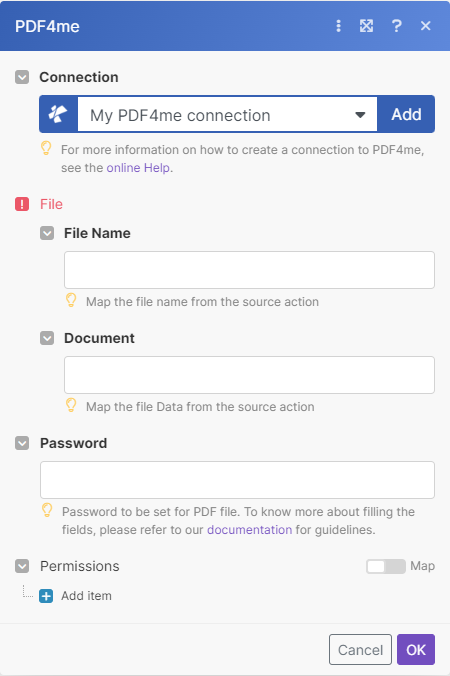Toggle the Permissions Map switch
This screenshot has height=676, width=450.
click(x=386, y=566)
